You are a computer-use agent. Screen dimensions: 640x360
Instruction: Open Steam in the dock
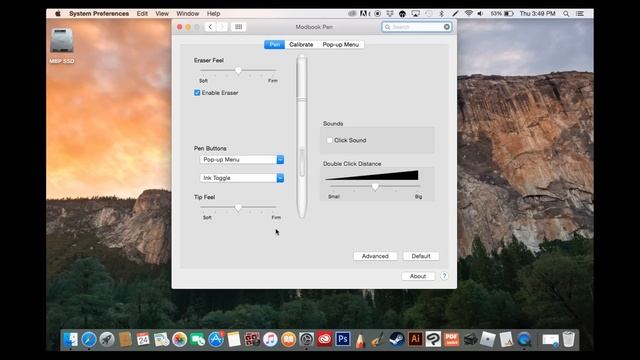pyautogui.click(x=397, y=339)
